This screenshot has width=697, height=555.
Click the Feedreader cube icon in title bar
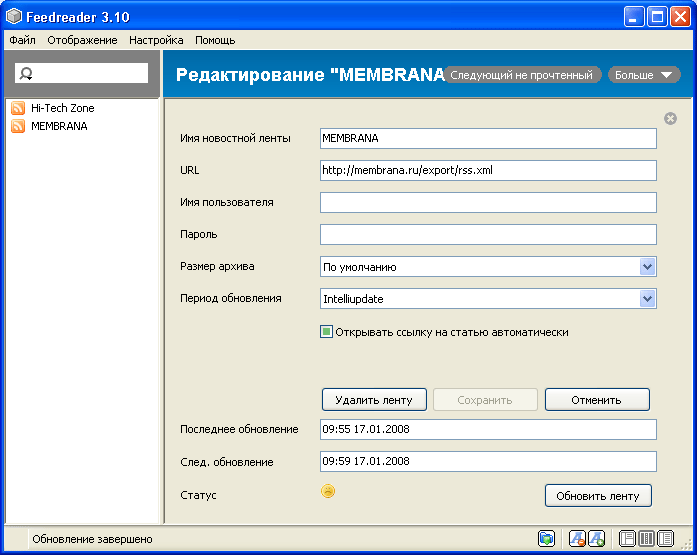(x=14, y=17)
